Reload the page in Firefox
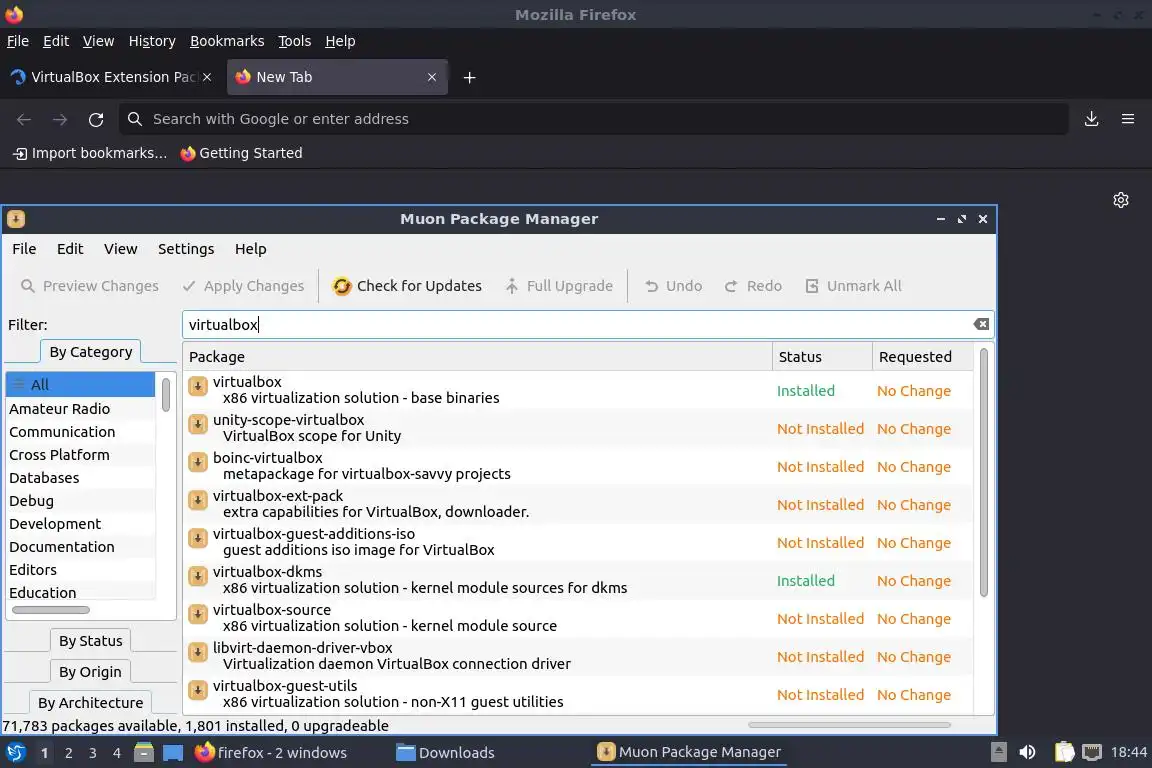This screenshot has height=768, width=1152. (96, 119)
